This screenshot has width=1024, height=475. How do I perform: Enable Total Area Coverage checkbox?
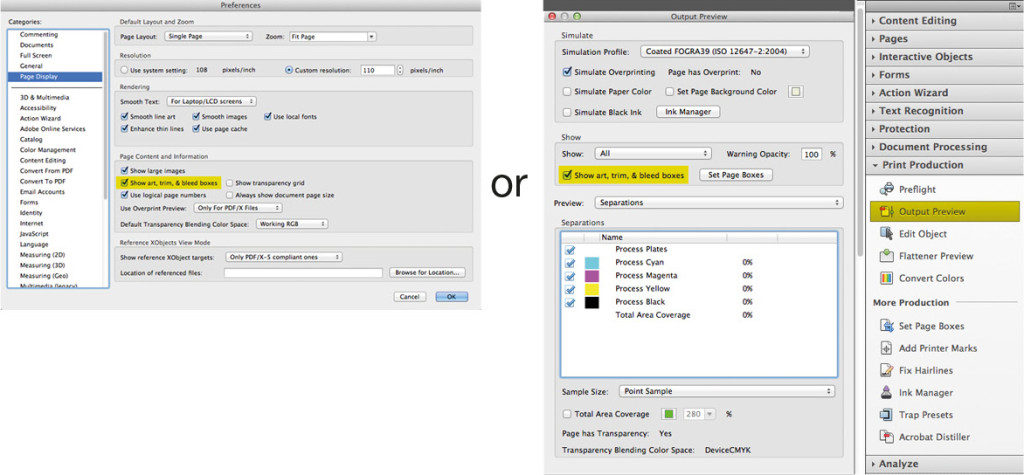pos(567,414)
